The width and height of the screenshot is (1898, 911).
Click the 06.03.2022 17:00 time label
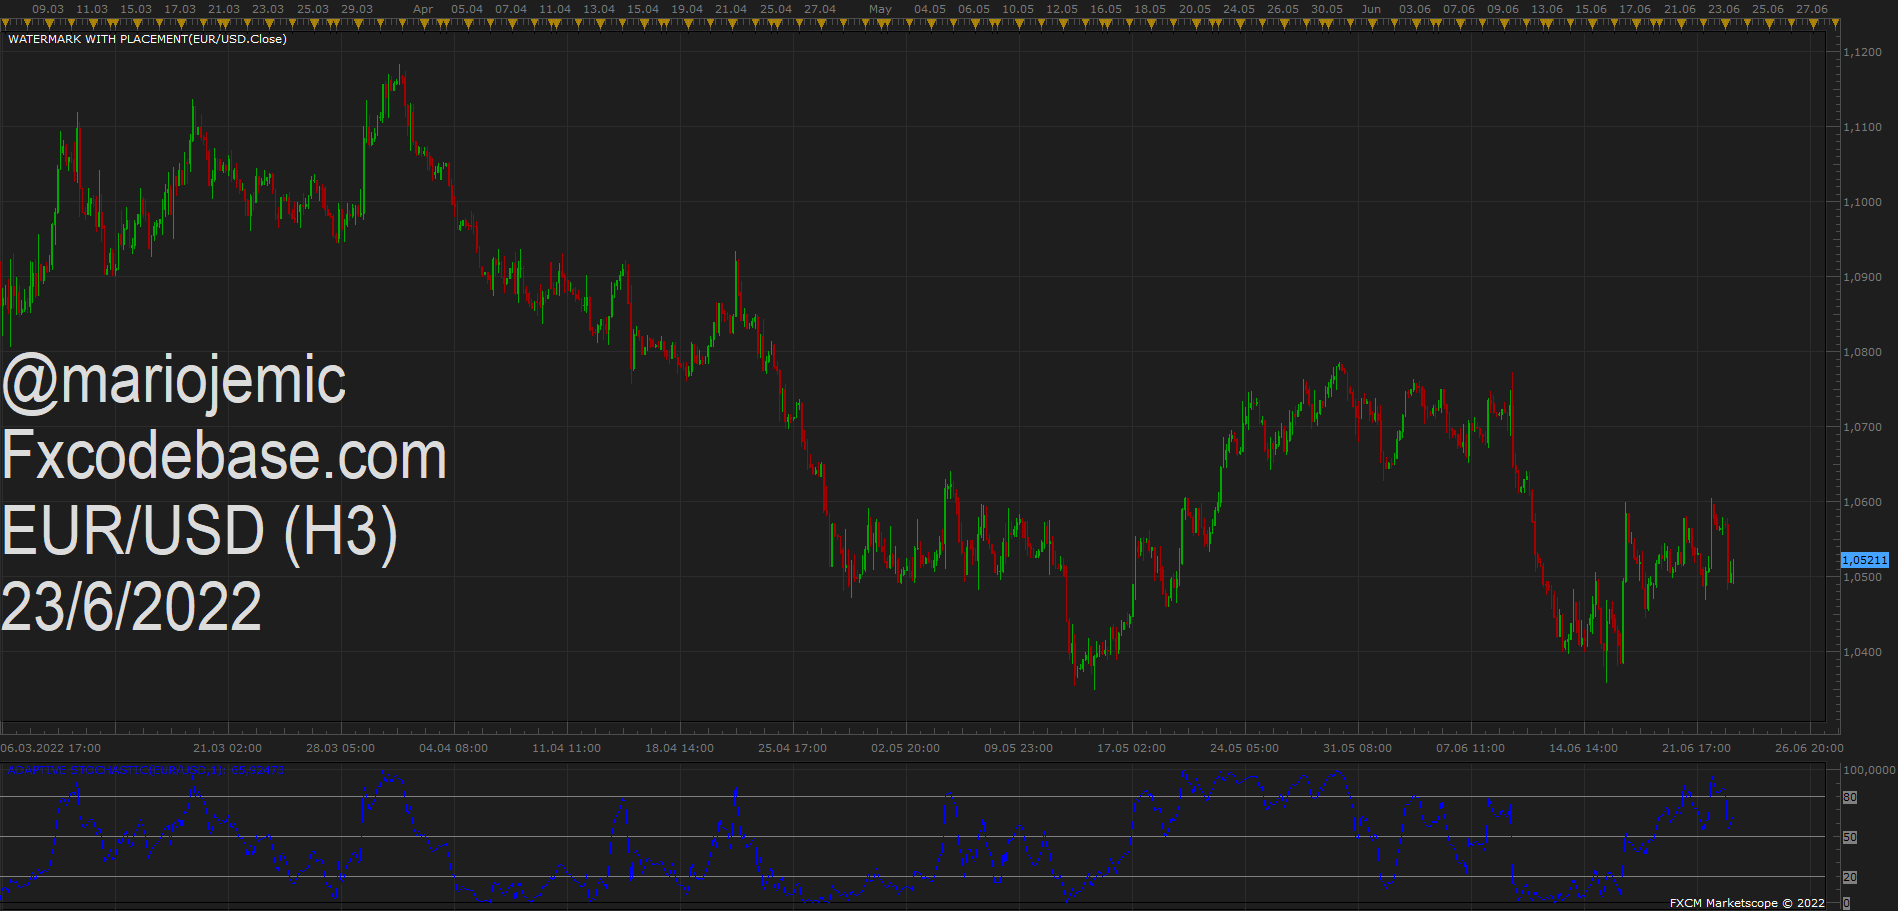tap(51, 748)
